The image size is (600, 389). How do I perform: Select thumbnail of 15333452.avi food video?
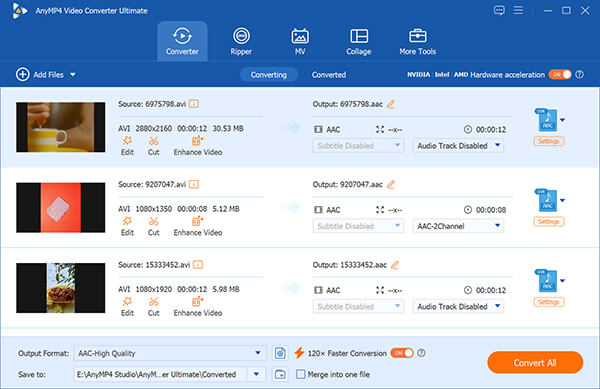click(60, 288)
